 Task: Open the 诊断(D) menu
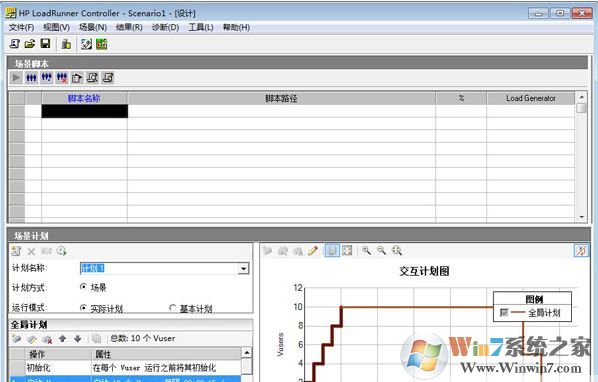click(x=165, y=27)
